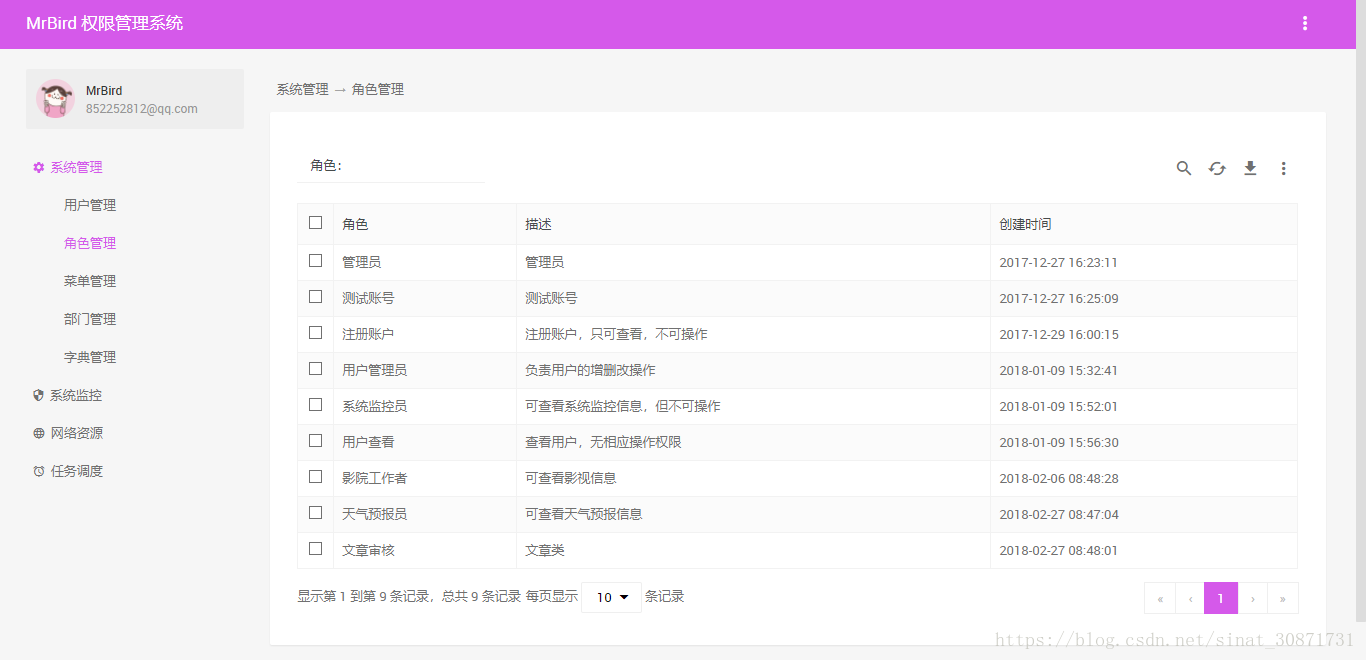
Task: Open 菜单管理 in the sidebar
Action: (x=90, y=281)
